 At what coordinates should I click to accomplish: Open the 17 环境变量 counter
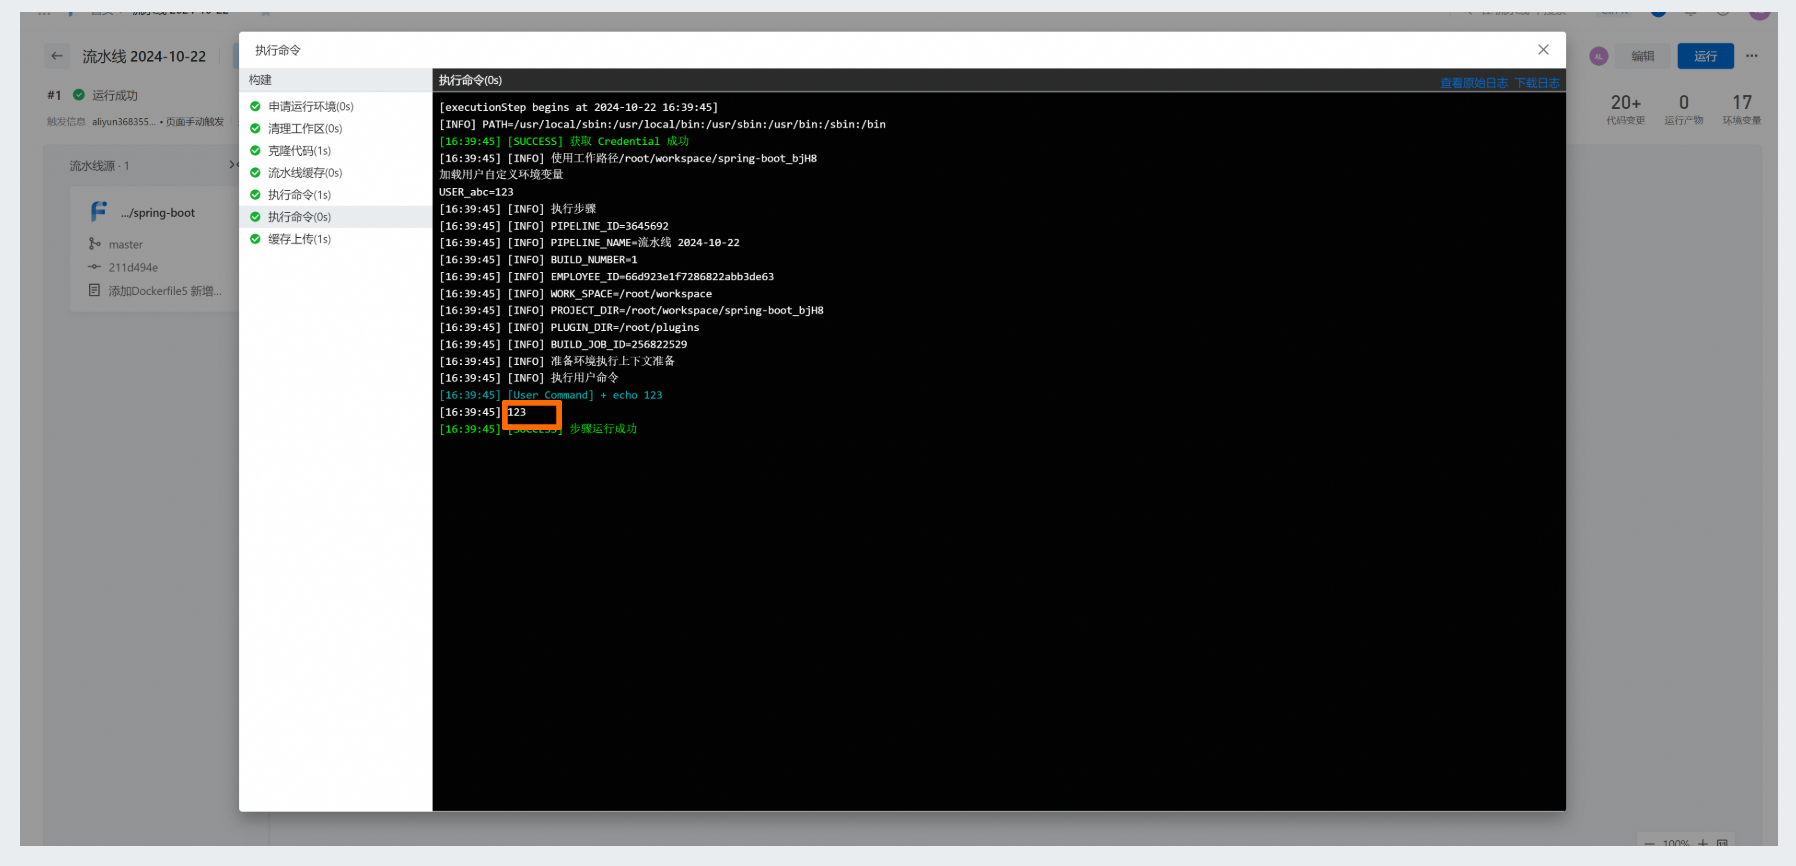pos(1742,109)
